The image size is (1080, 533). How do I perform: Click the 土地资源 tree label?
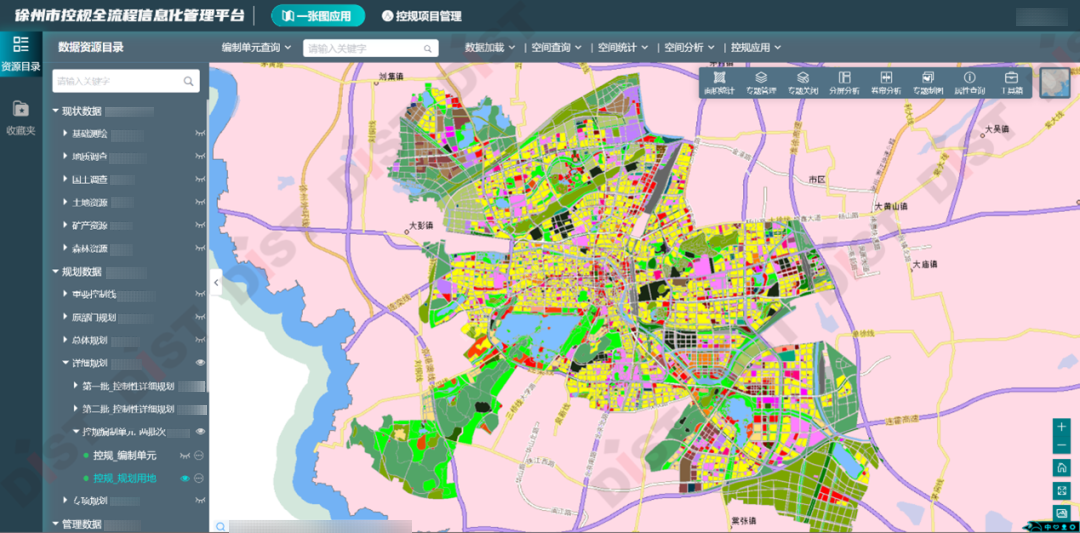click(x=90, y=202)
